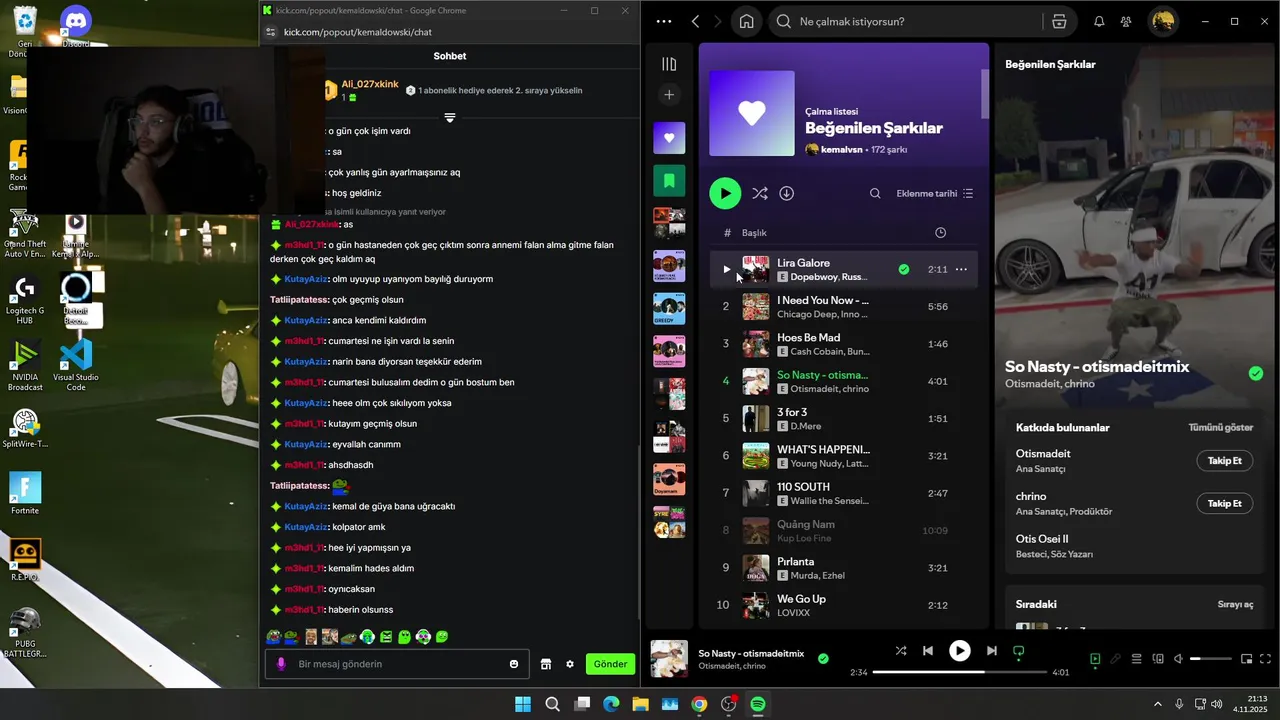Open Spotify notifications bell

click(x=1099, y=21)
